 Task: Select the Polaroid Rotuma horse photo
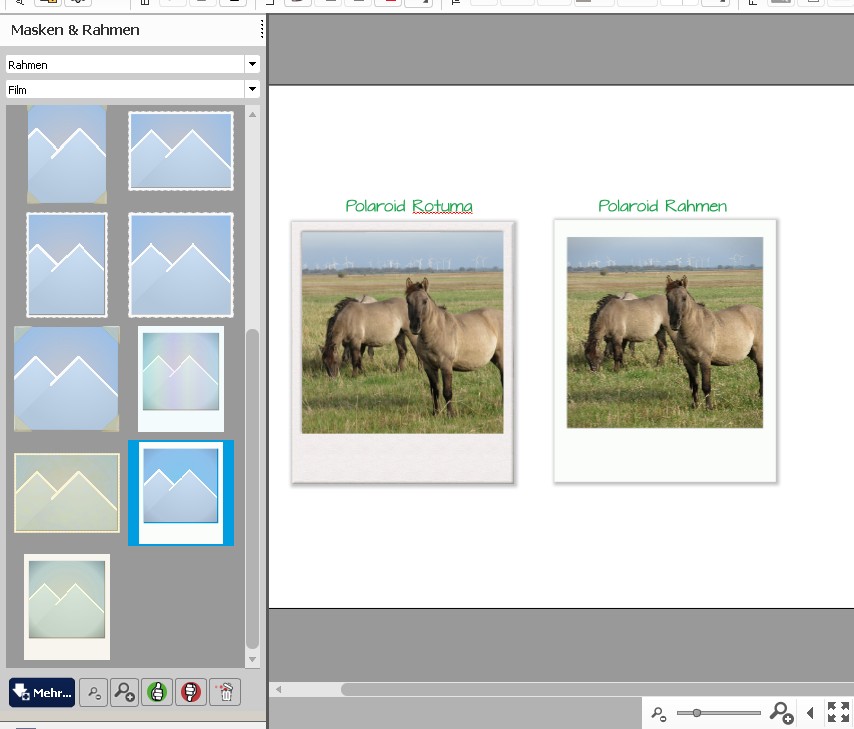[x=402, y=332]
